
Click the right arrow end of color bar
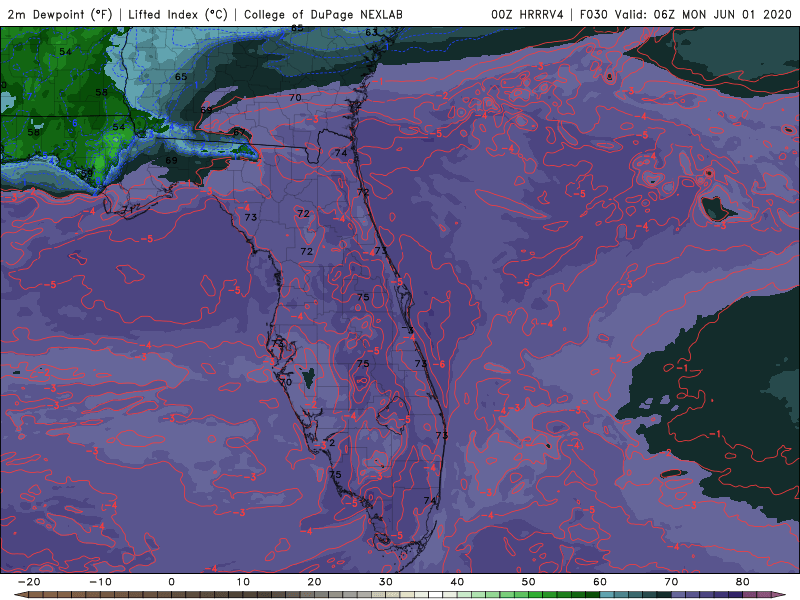coord(779,595)
